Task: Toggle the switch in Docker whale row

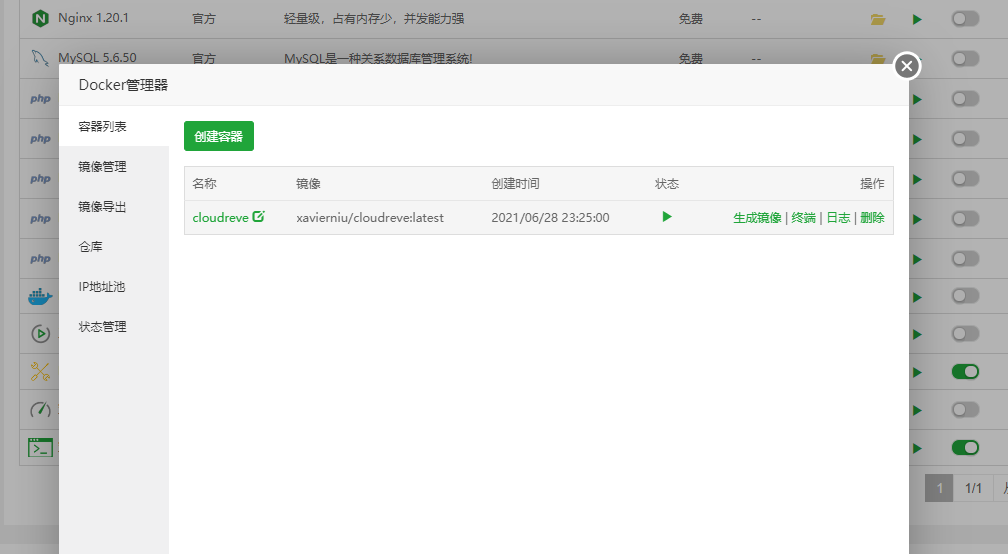Action: coord(965,296)
